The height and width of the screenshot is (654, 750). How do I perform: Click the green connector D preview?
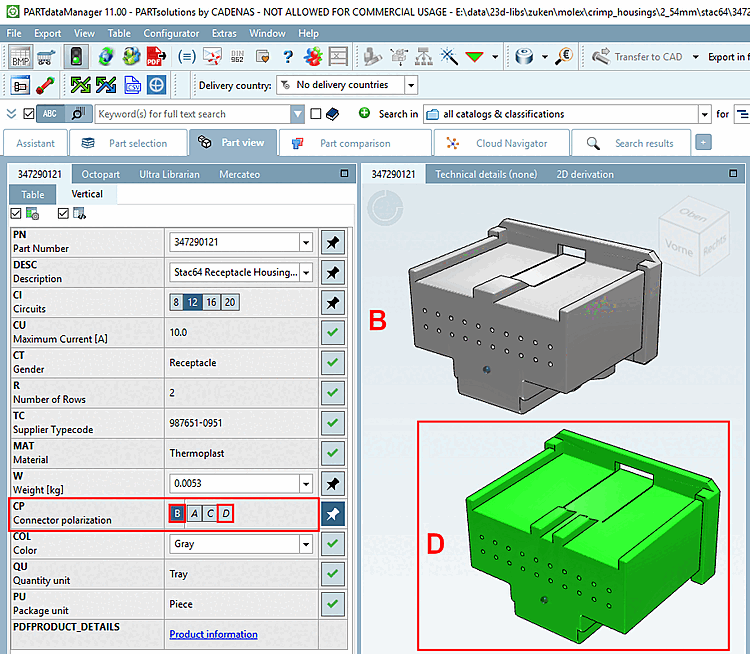pyautogui.click(x=573, y=535)
